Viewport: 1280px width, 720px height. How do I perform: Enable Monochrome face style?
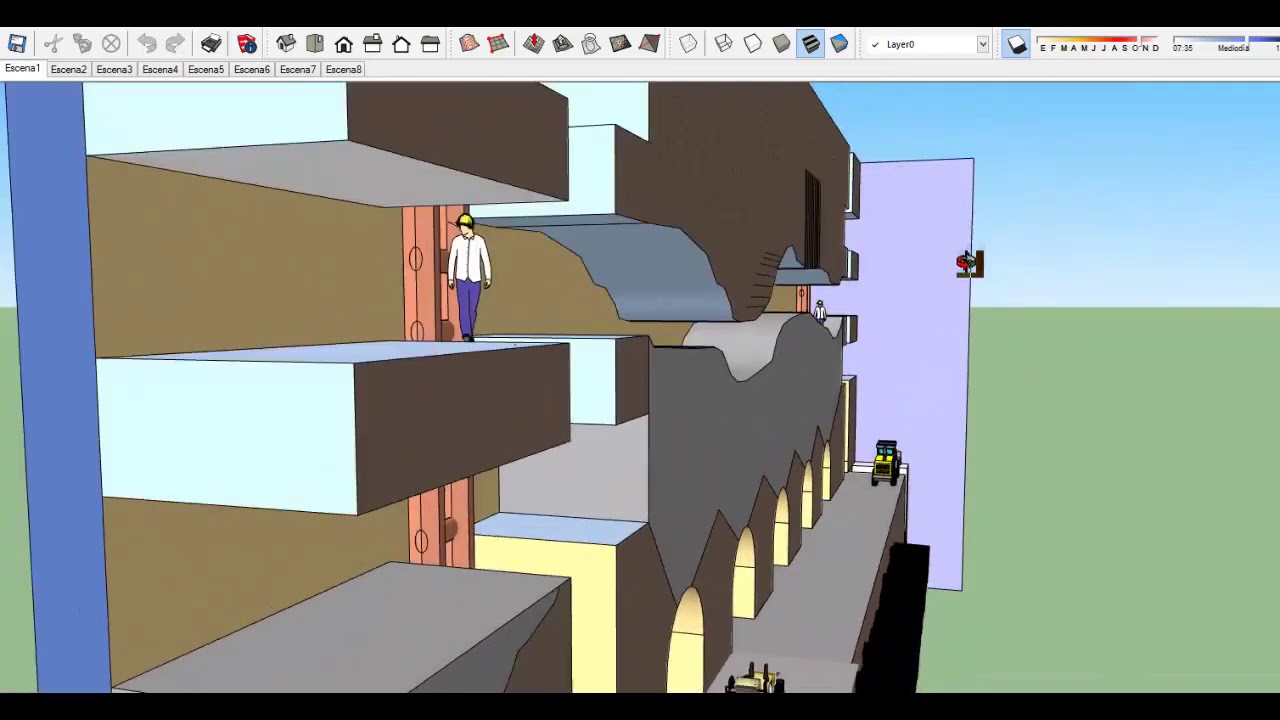pos(839,44)
